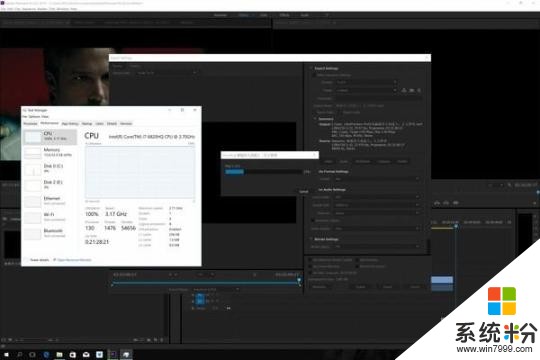
Task: Switch to Performance tab in Task Manager
Action: 50,123
